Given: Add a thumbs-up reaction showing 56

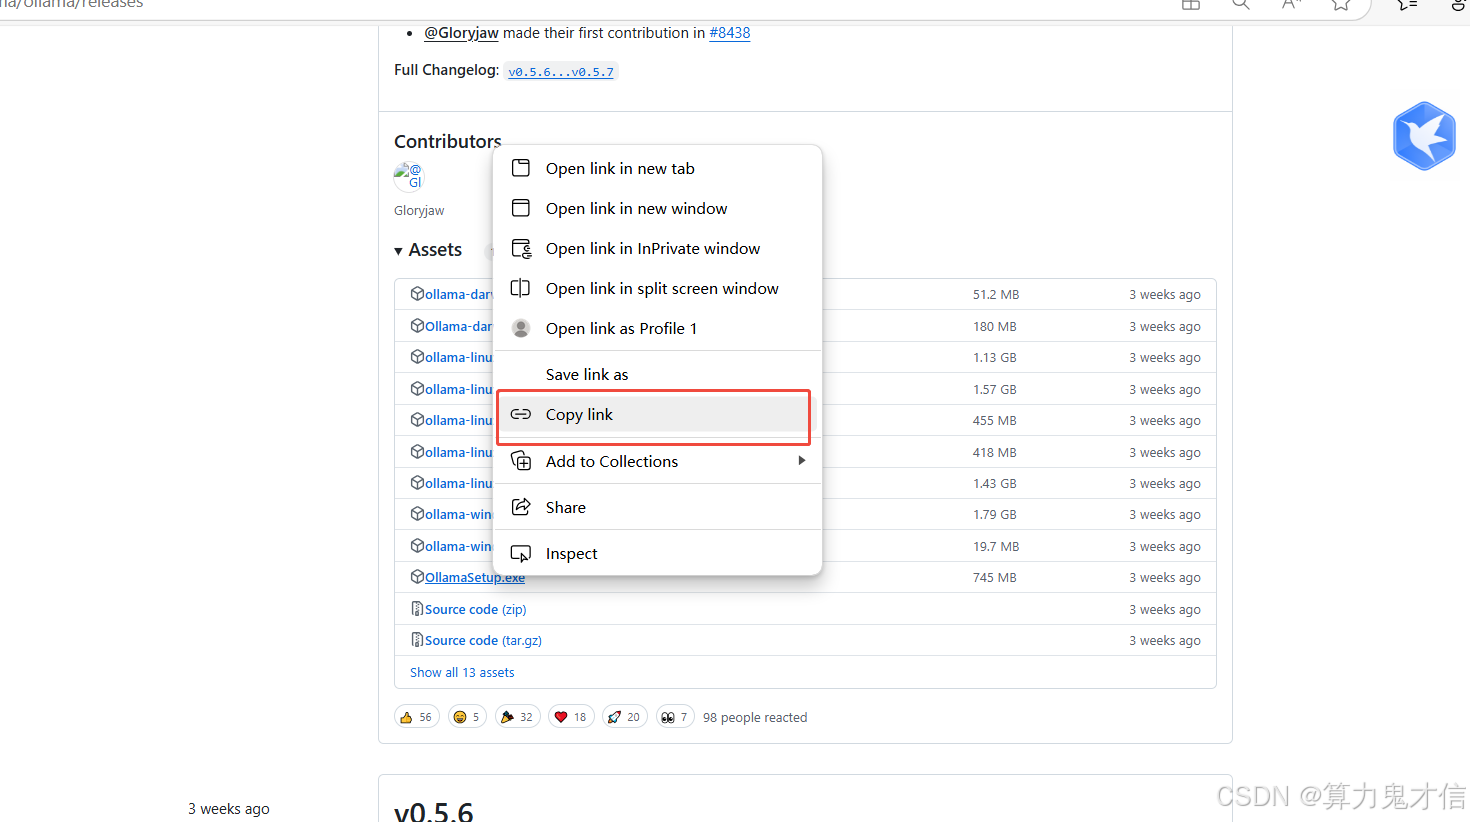Looking at the screenshot, I should pos(417,717).
